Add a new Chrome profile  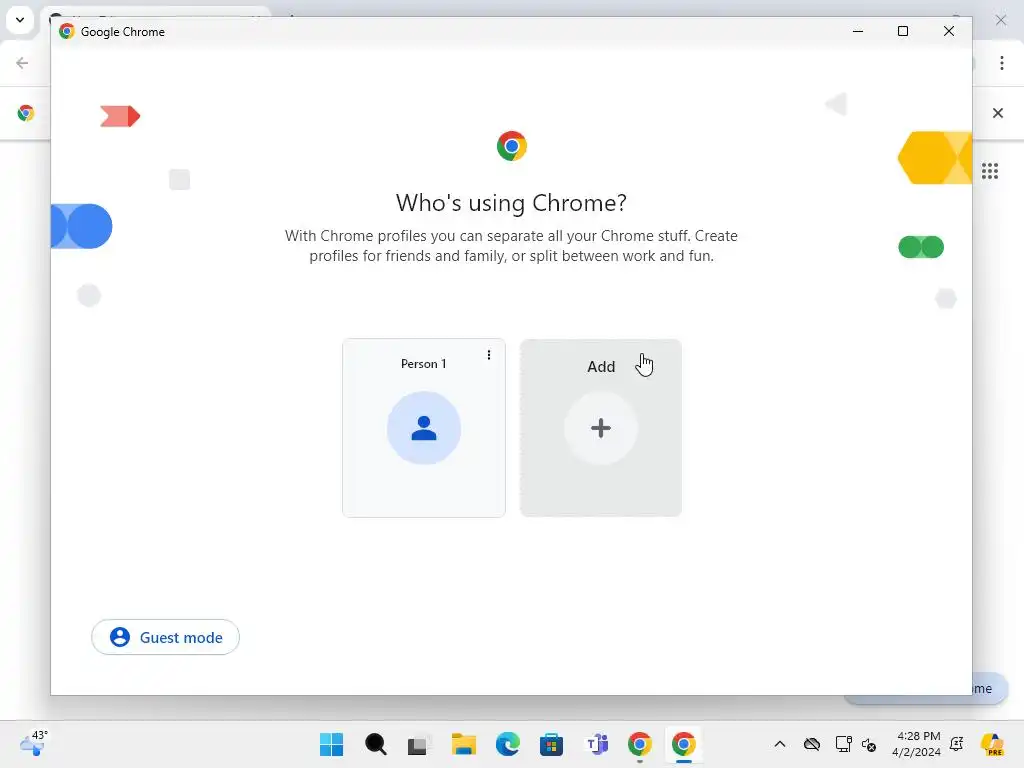pyautogui.click(x=601, y=428)
